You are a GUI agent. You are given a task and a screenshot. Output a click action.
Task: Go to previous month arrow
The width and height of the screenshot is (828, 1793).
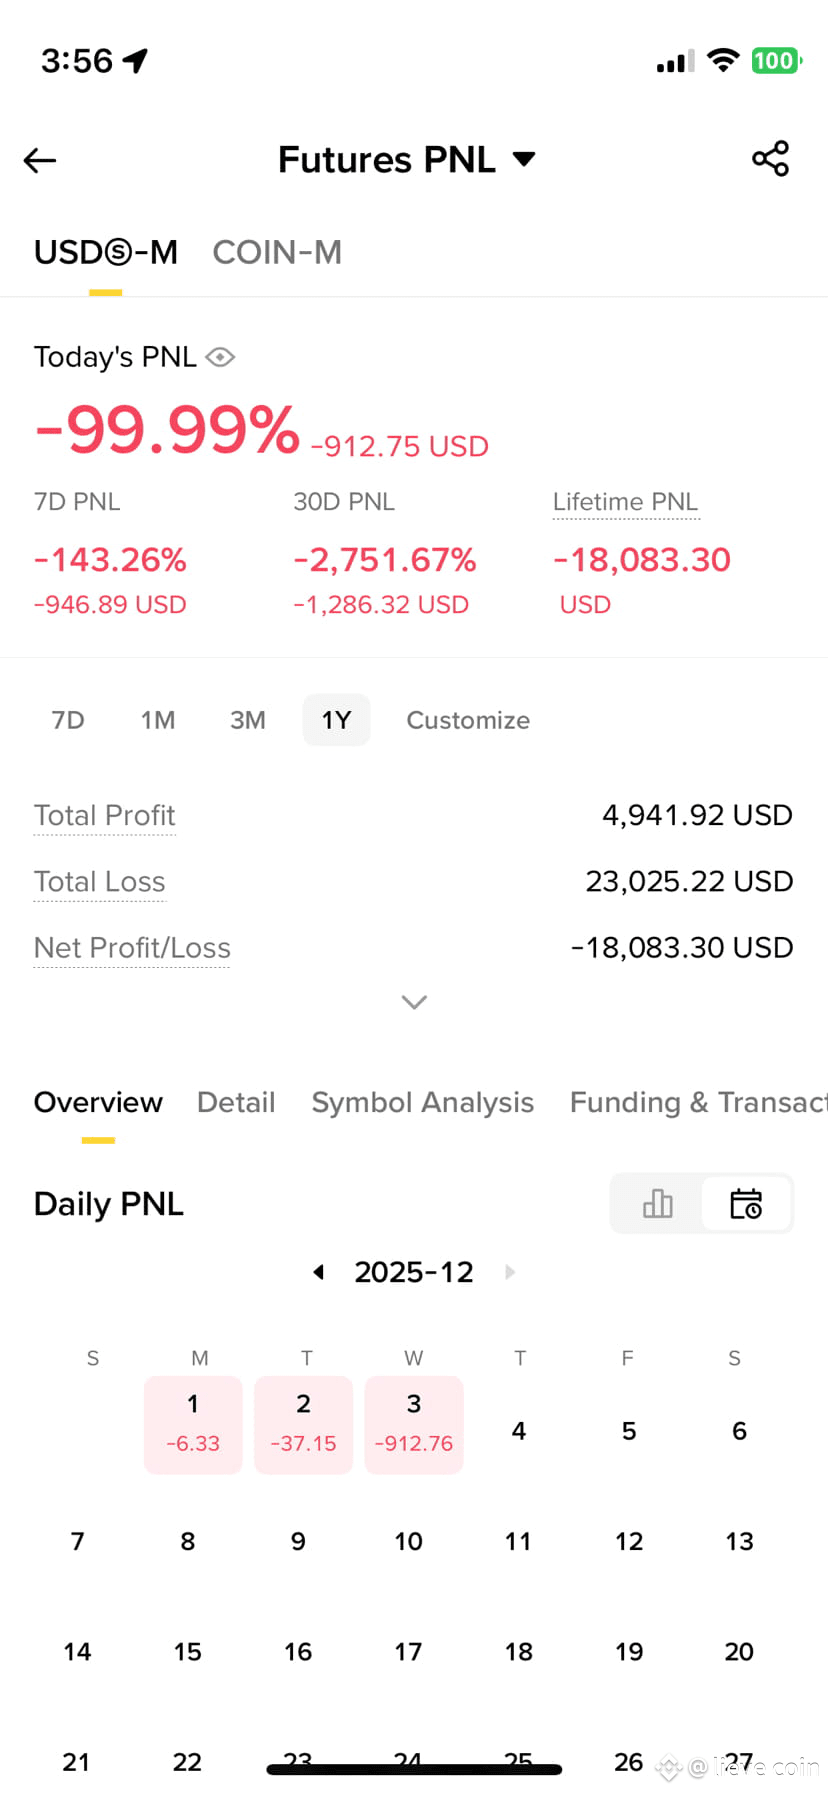318,1272
